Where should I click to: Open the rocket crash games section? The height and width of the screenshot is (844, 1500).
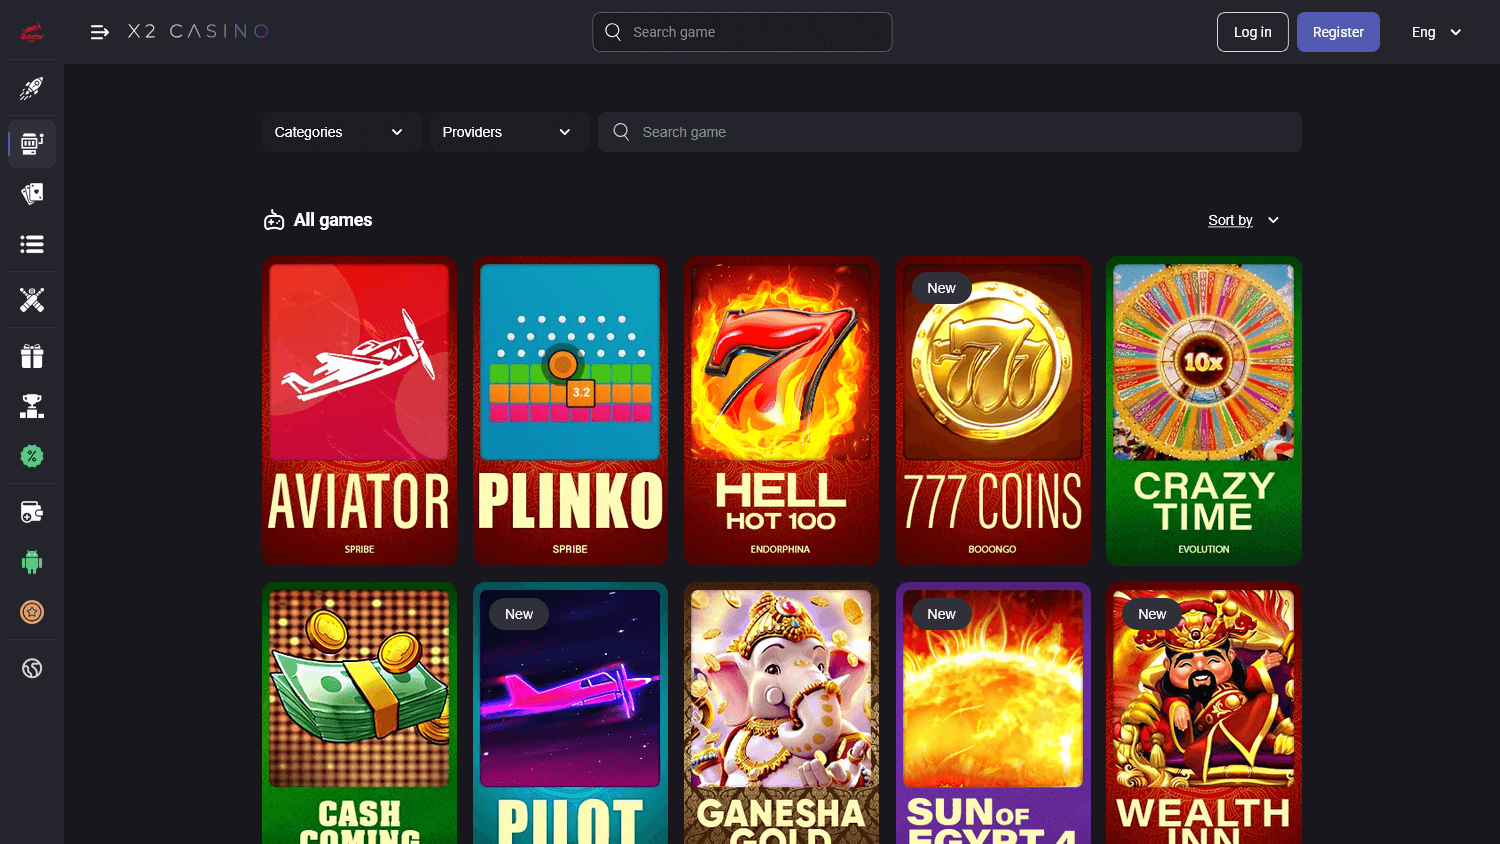(32, 89)
